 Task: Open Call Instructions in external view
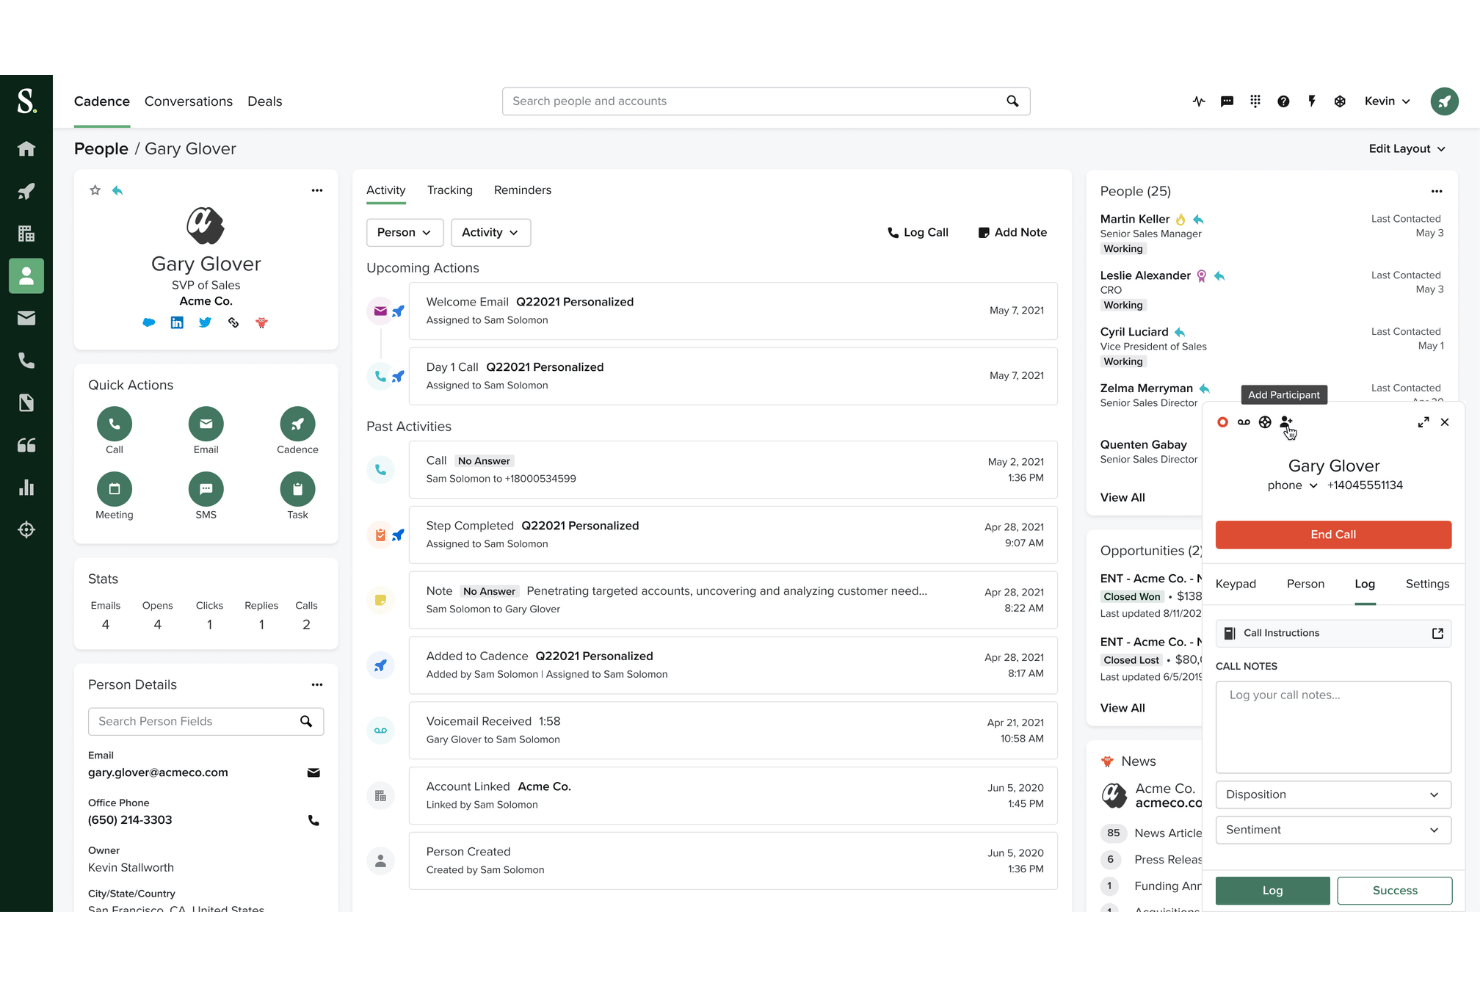[1437, 633]
